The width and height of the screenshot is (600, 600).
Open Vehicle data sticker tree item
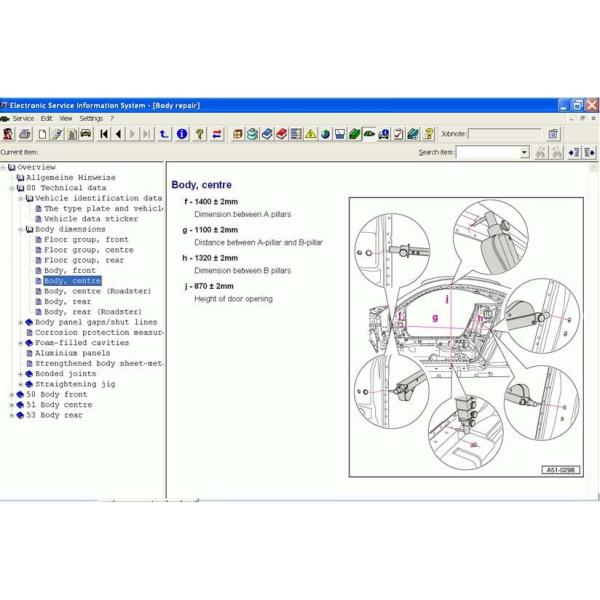[x=91, y=219]
